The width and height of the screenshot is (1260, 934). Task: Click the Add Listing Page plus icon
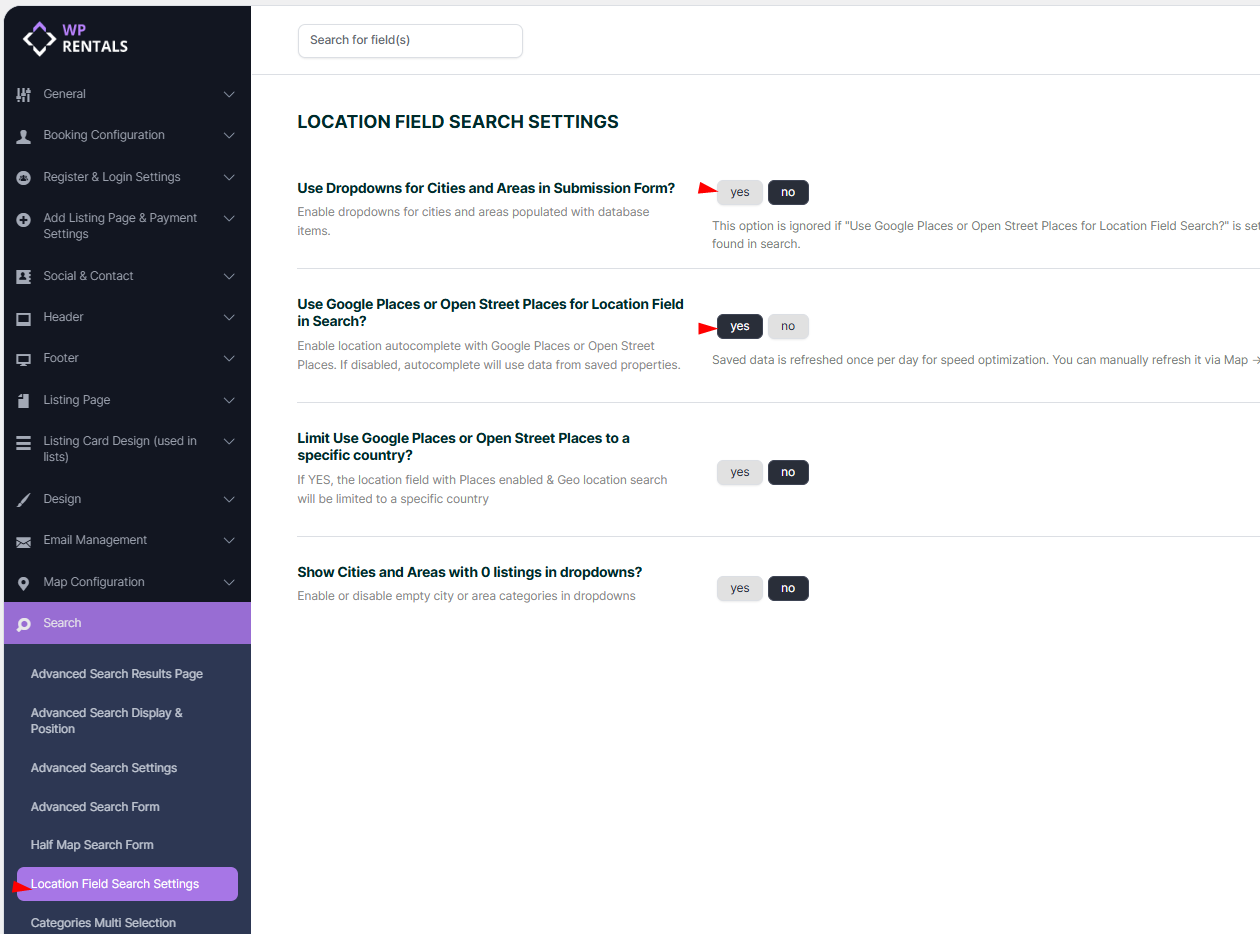24,219
